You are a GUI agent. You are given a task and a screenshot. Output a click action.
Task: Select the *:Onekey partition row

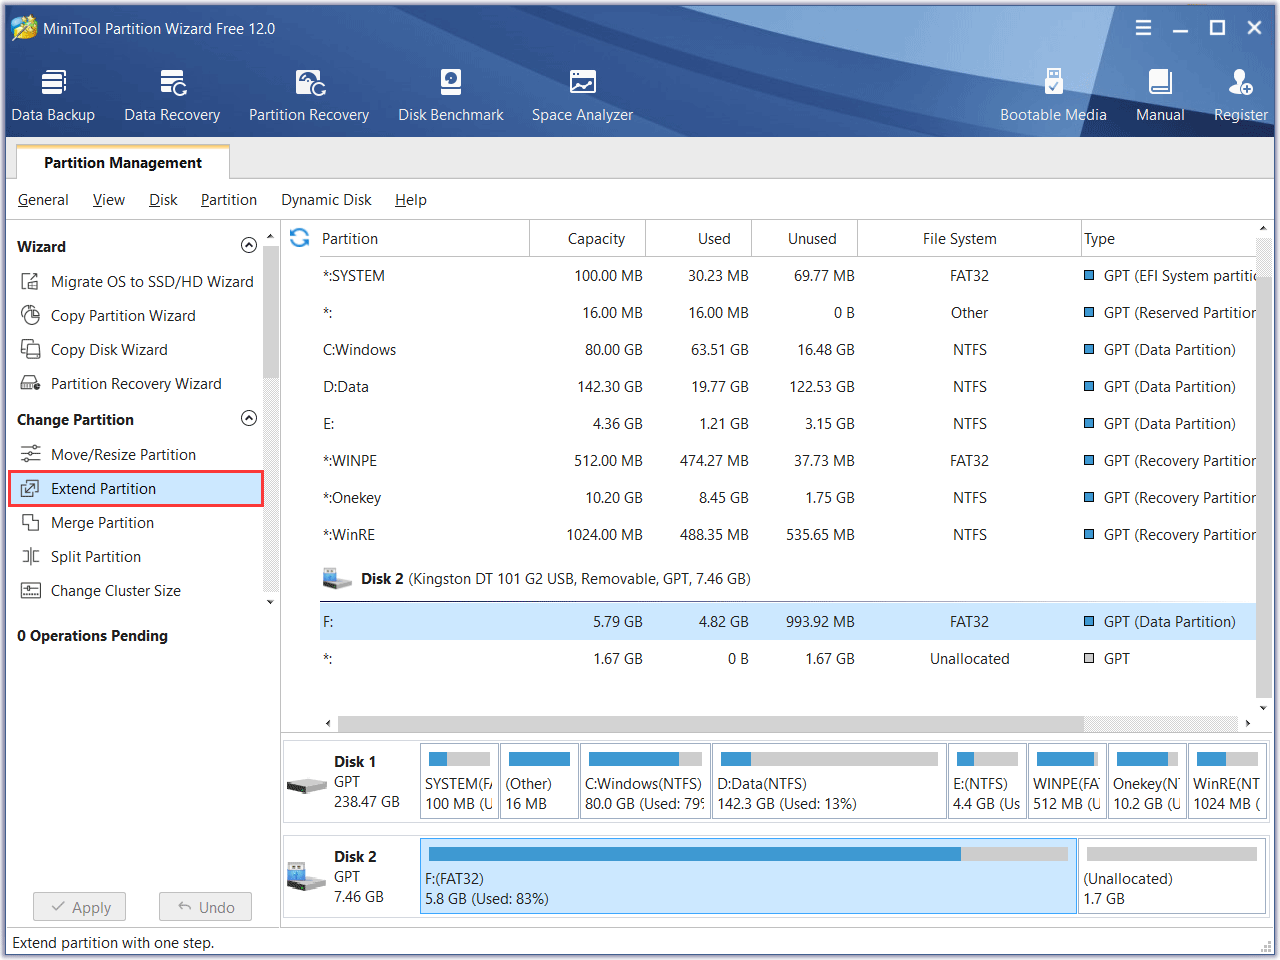pos(788,498)
